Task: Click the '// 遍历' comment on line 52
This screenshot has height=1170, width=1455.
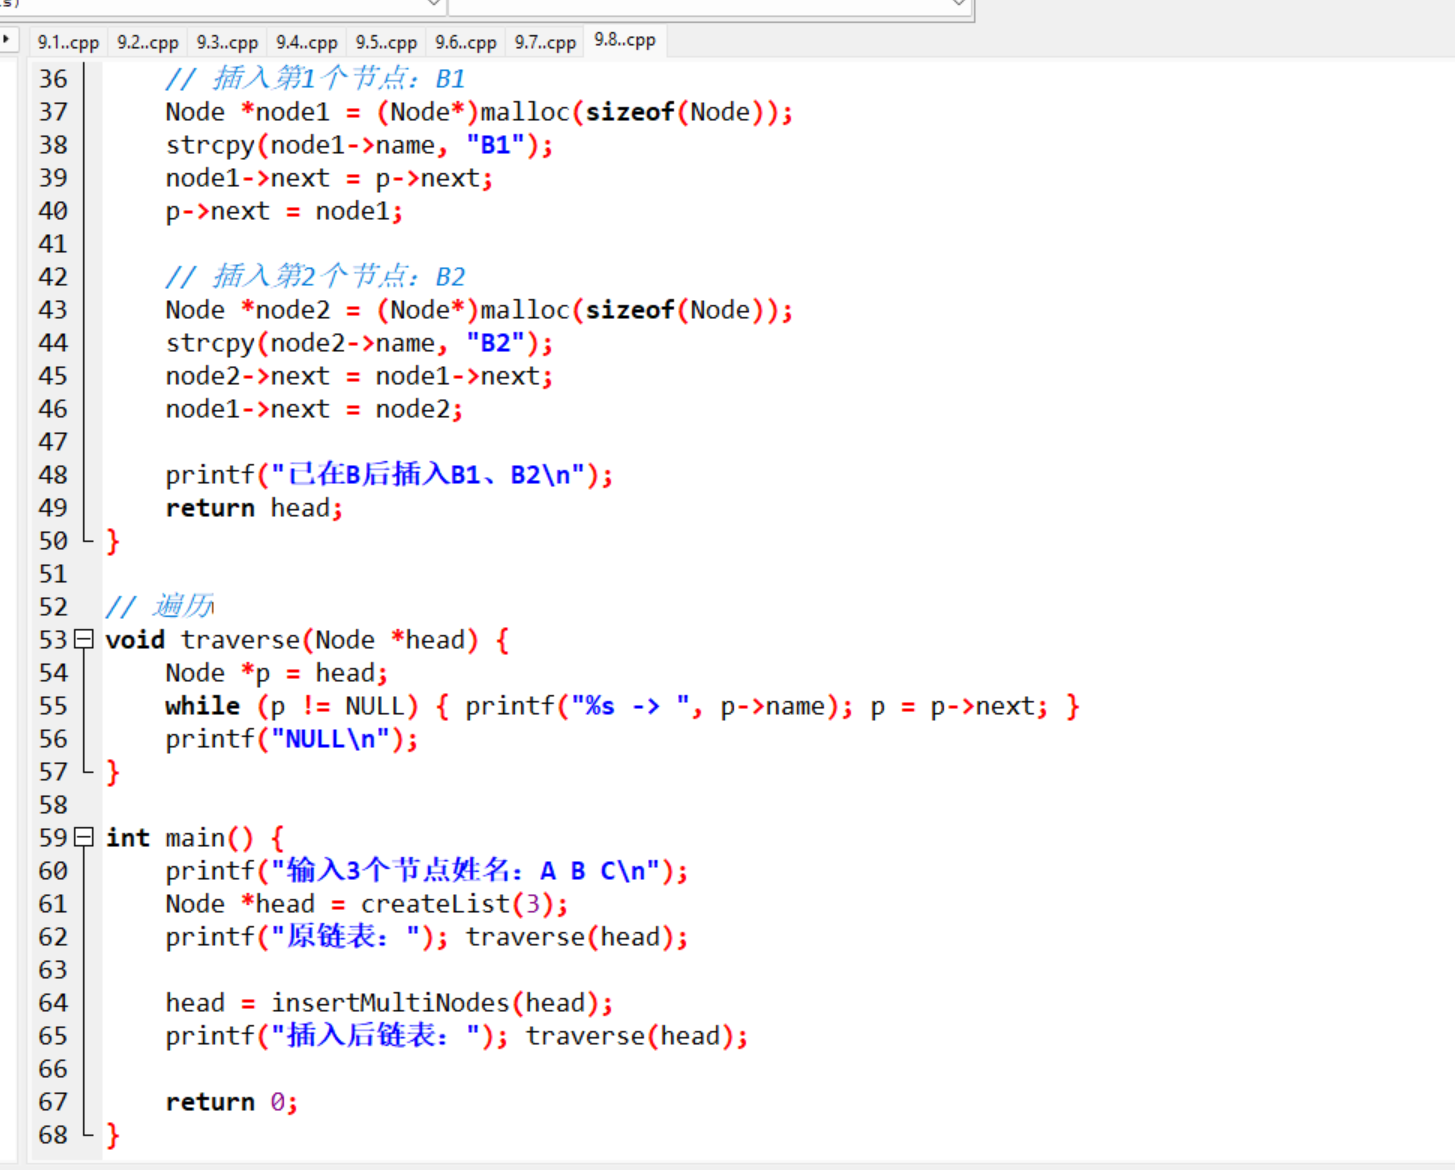Action: click(160, 606)
